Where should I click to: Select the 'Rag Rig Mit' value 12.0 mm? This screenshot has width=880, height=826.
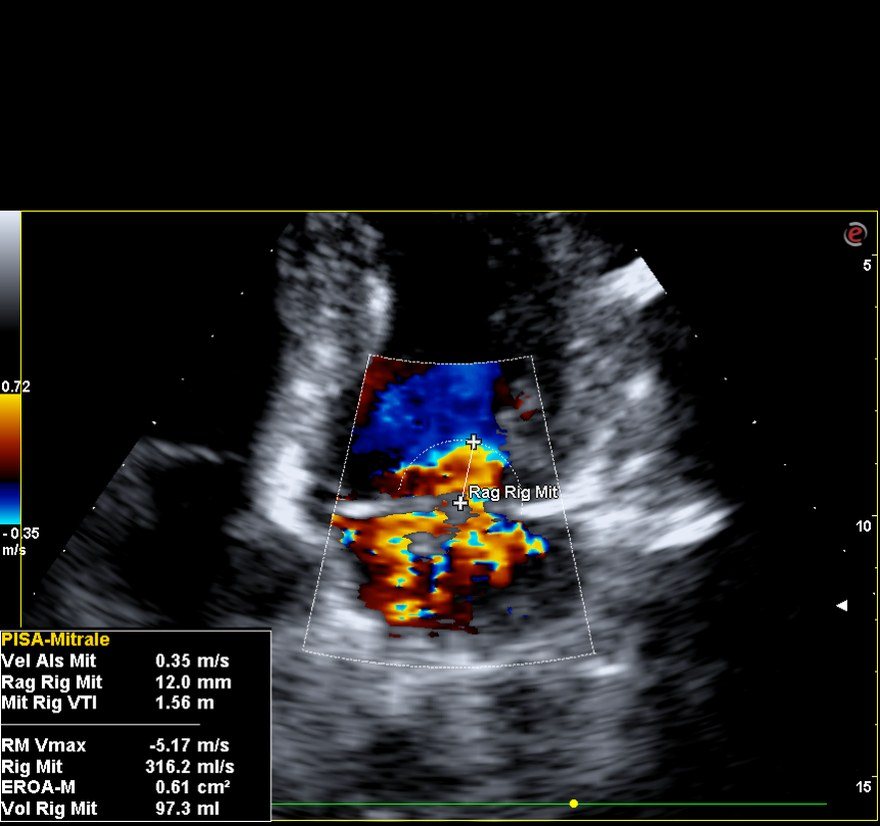(x=193, y=682)
